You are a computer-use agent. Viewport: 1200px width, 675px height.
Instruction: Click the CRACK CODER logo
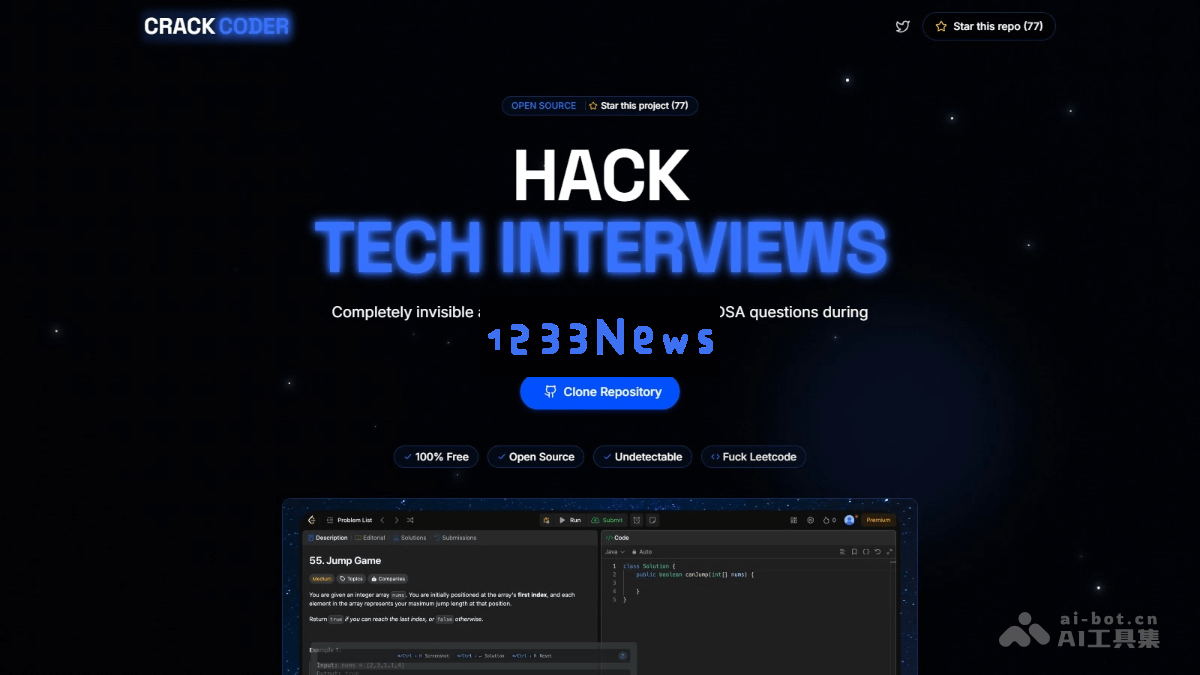[216, 27]
